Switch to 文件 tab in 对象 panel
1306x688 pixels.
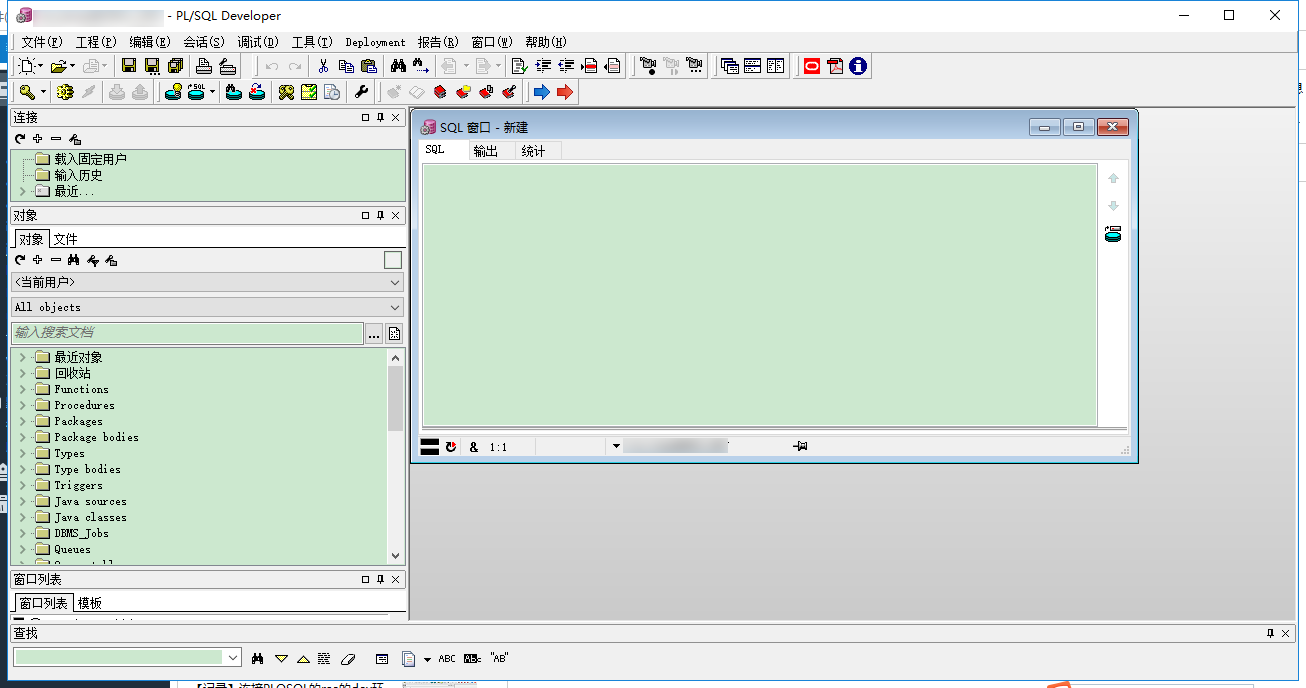coord(65,239)
